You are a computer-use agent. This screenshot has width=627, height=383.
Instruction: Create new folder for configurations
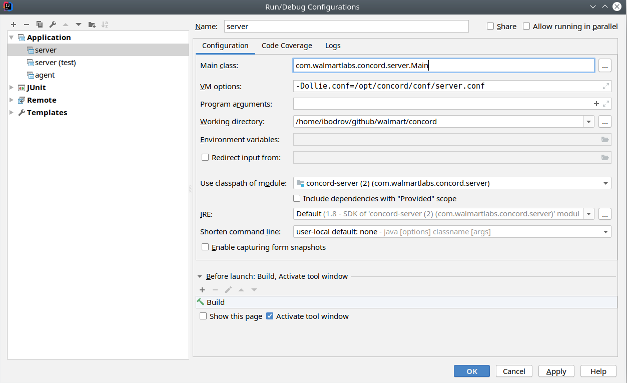click(92, 25)
